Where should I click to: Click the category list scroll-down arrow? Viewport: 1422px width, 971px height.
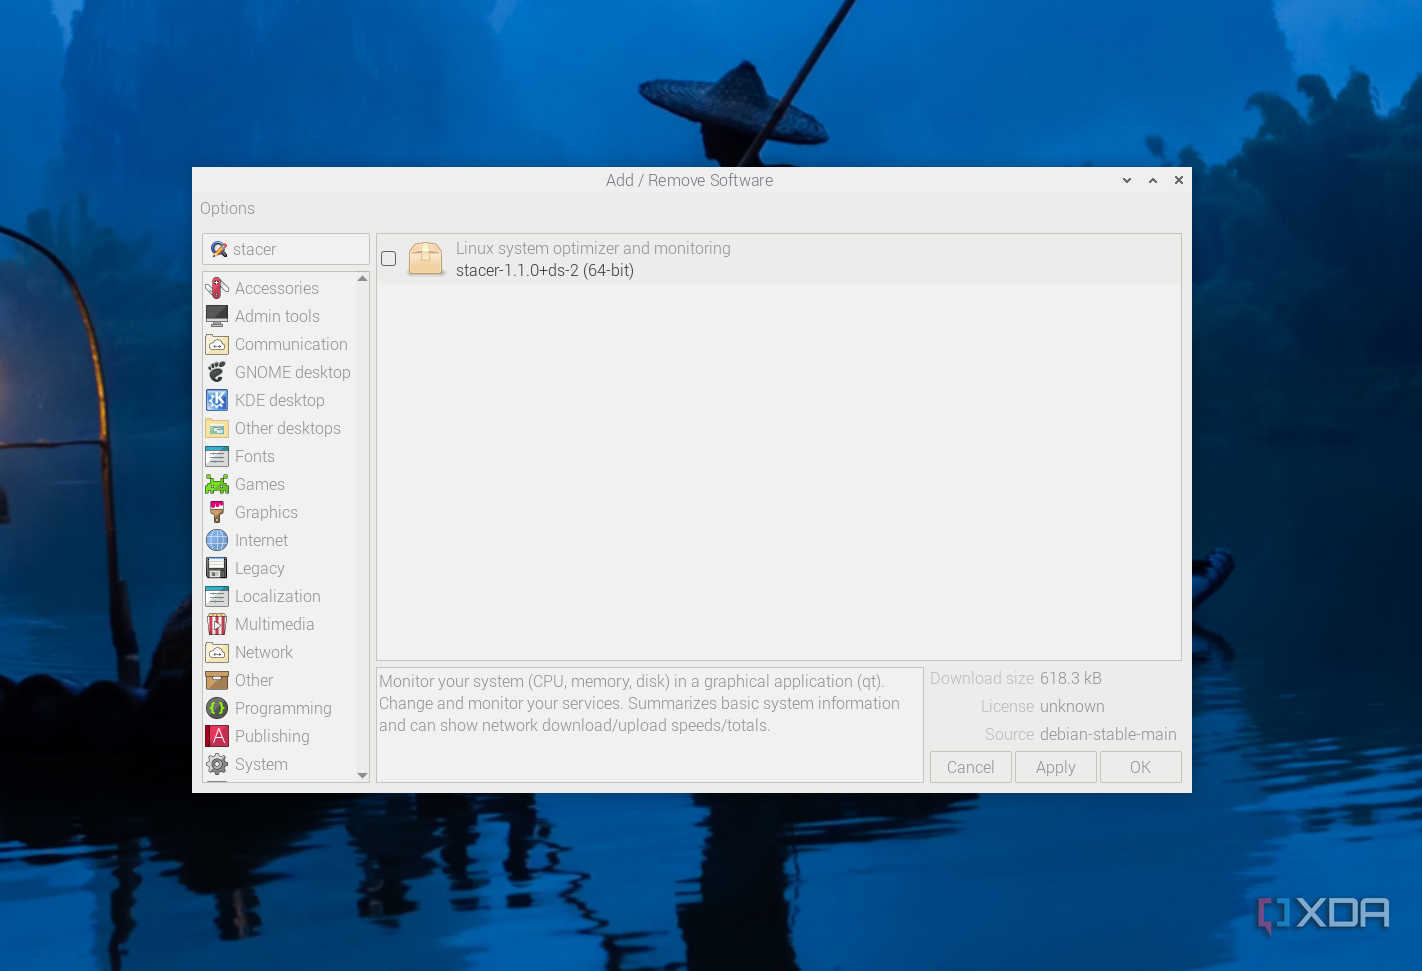(362, 775)
